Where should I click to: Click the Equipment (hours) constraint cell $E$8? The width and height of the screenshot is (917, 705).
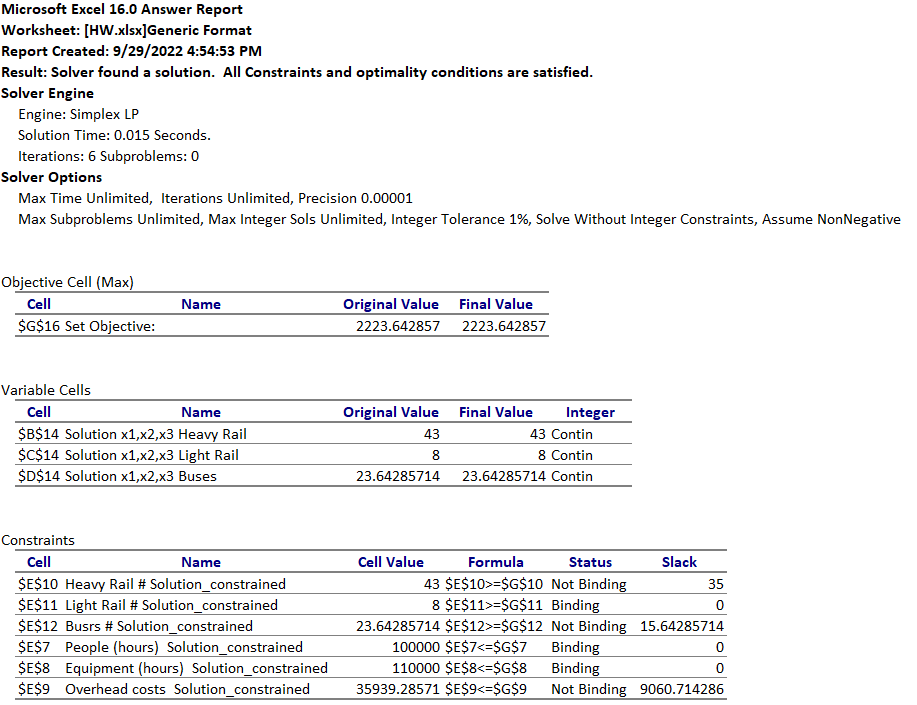(37, 668)
